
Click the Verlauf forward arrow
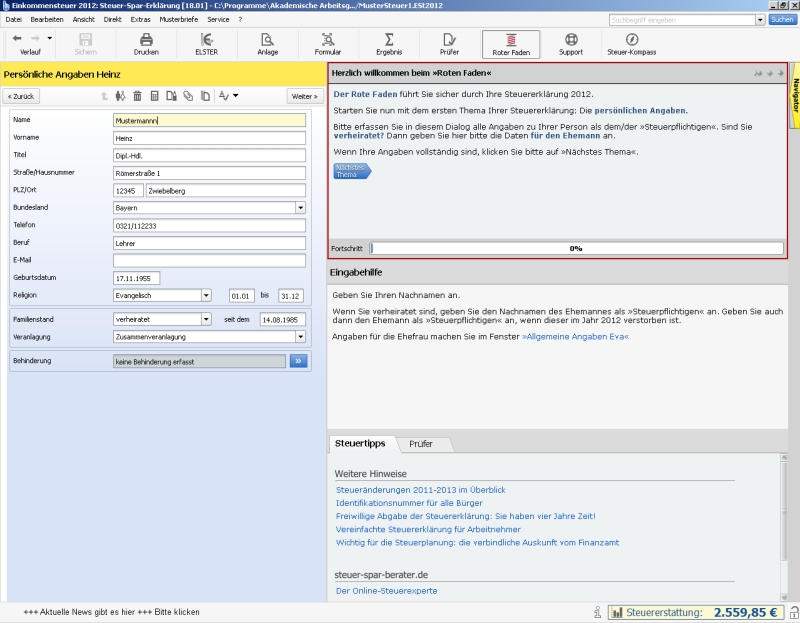(x=35, y=38)
